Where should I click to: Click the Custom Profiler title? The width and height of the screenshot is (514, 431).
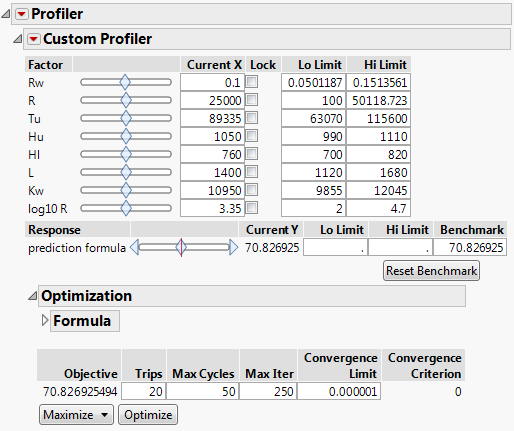(x=98, y=39)
